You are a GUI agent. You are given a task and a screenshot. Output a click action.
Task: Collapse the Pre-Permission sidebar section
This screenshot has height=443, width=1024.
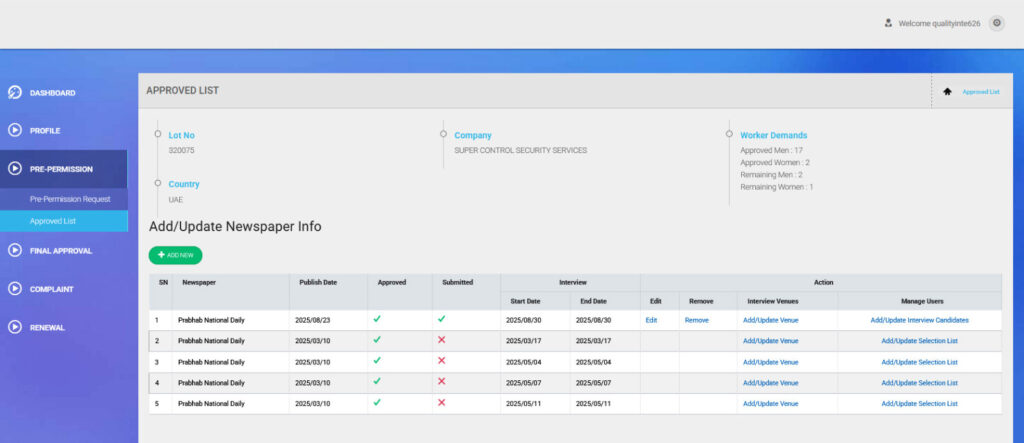[x=62, y=169]
